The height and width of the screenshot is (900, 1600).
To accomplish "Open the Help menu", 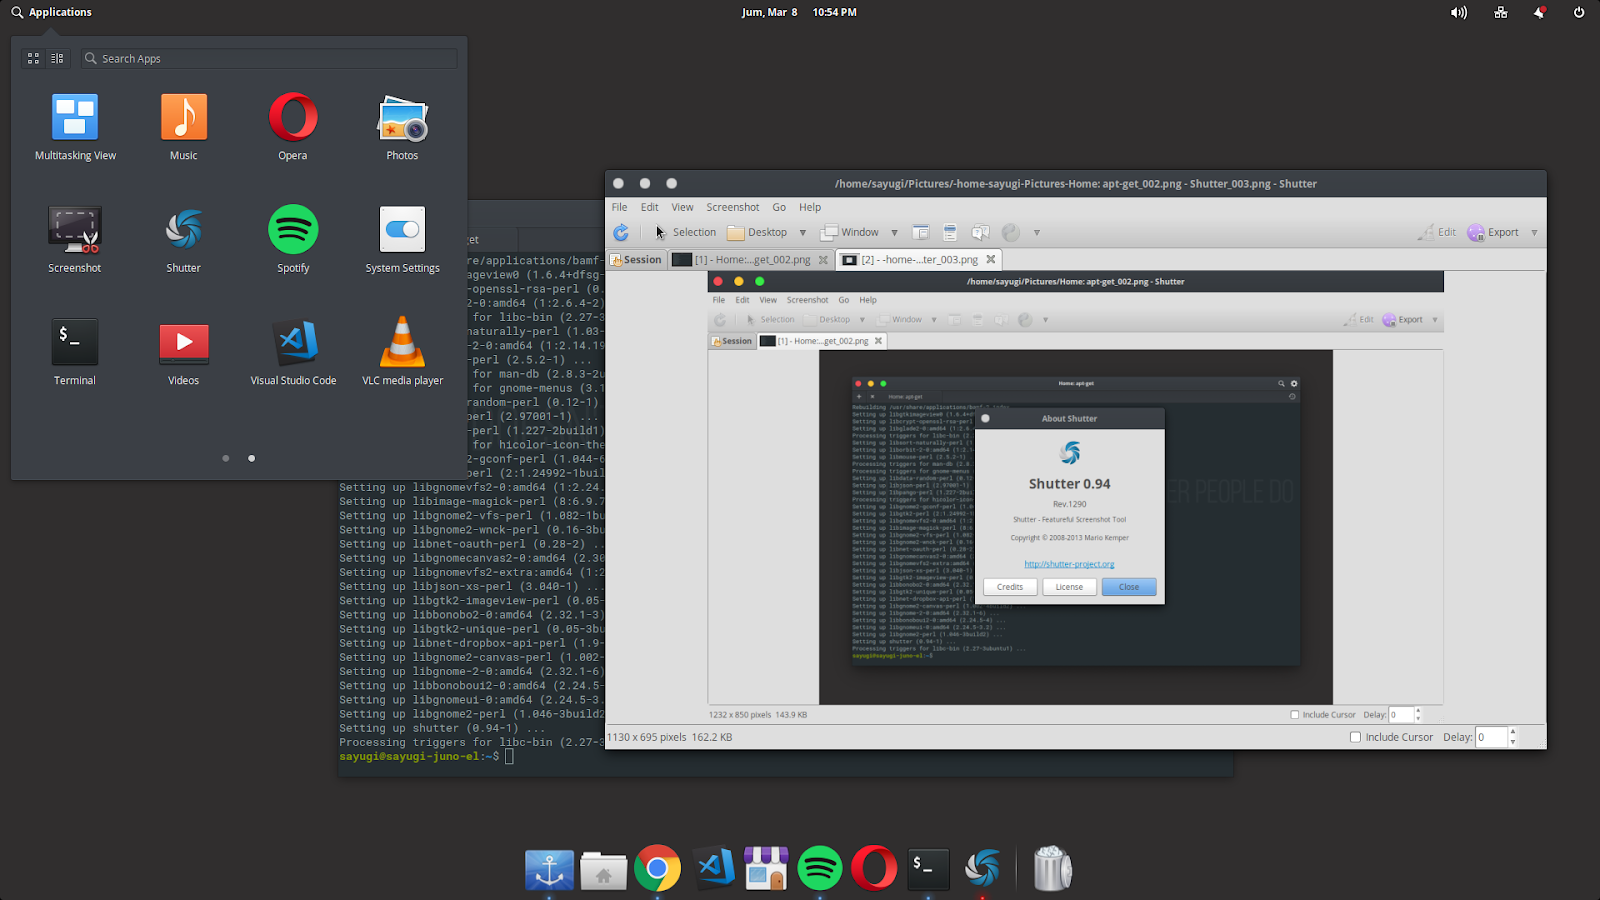I will (810, 207).
